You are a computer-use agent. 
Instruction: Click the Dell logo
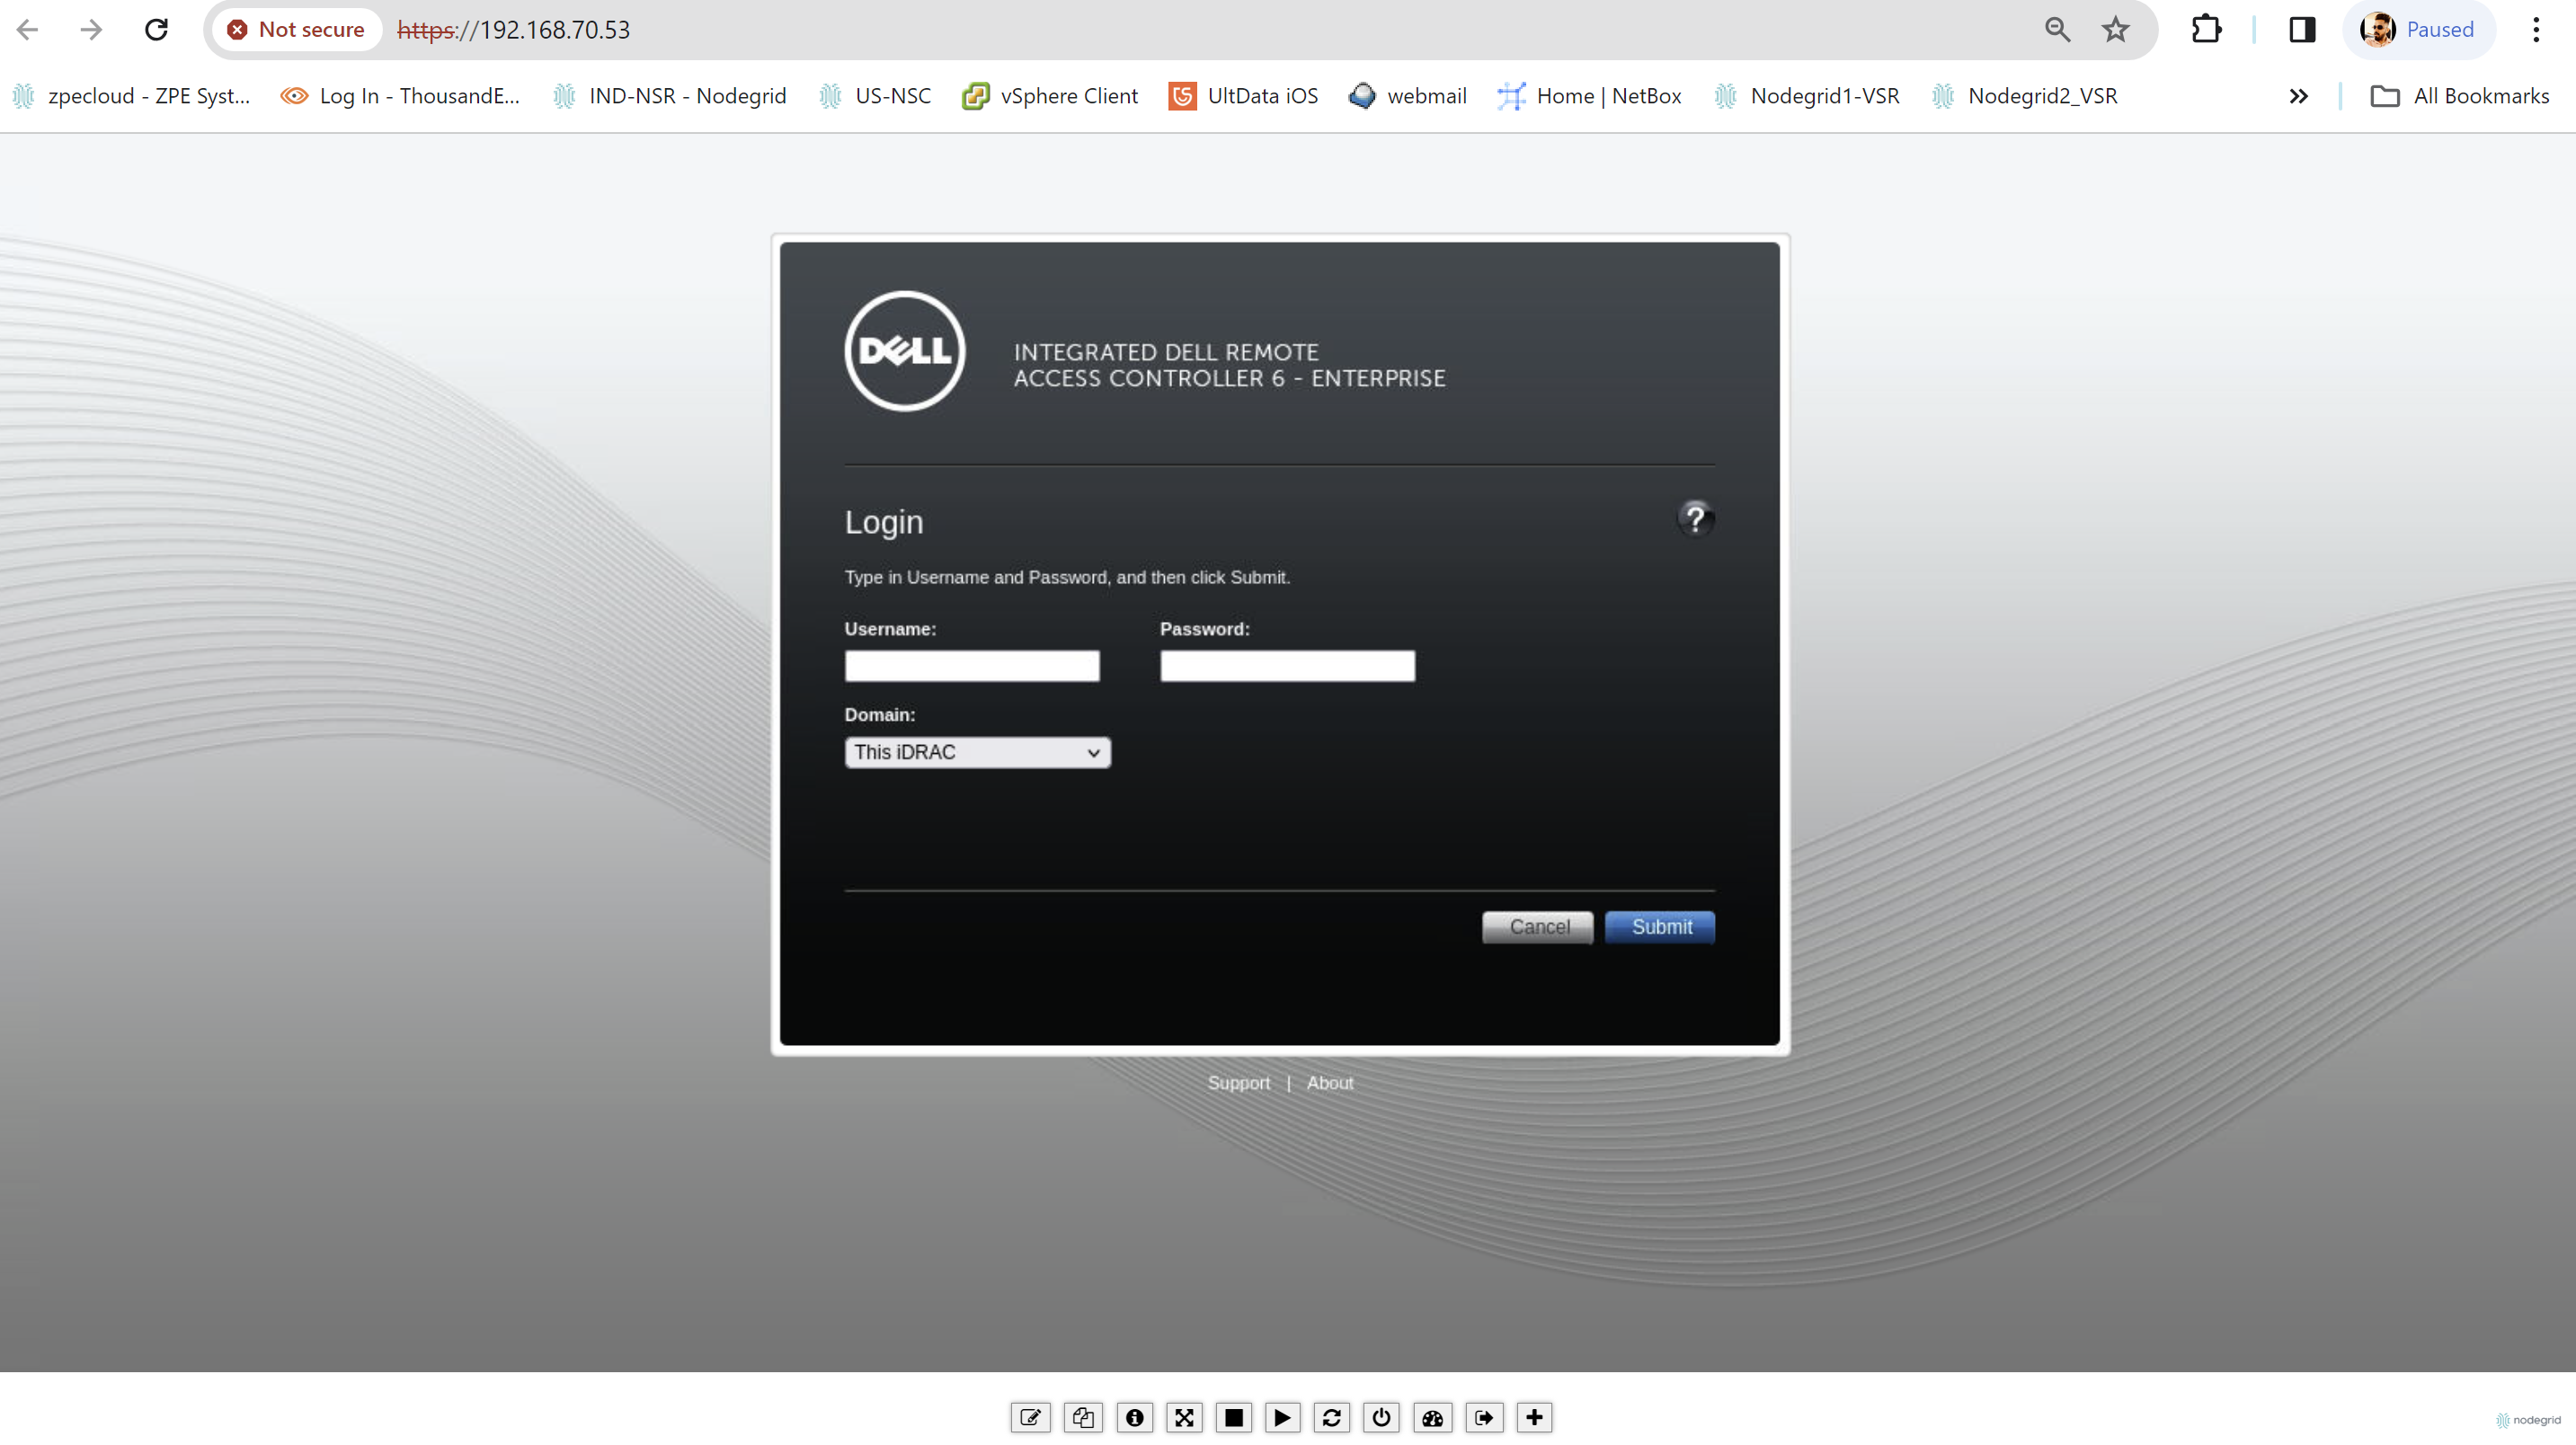click(x=904, y=350)
